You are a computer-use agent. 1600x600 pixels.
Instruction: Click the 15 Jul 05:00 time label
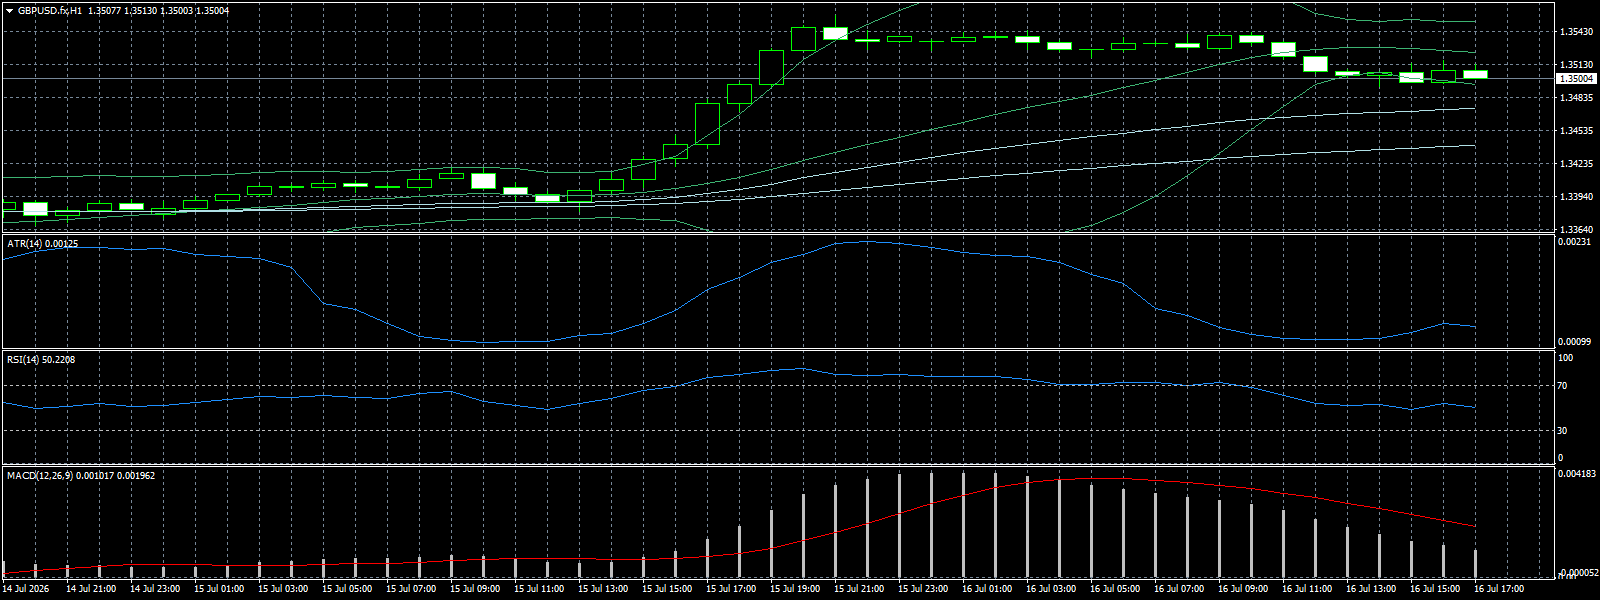tap(346, 589)
